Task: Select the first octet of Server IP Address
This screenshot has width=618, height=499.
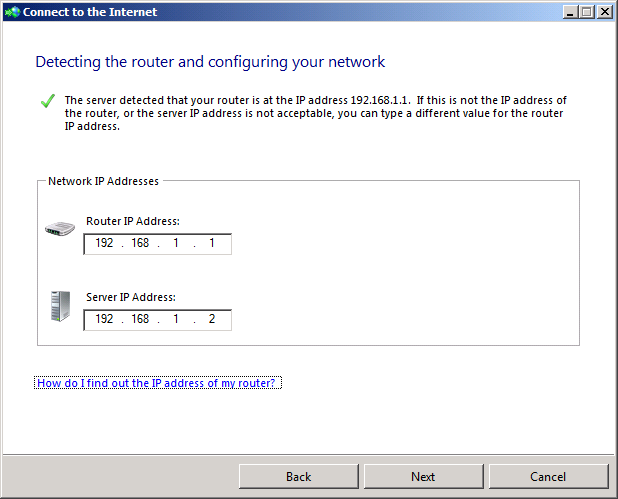Action: point(104,320)
